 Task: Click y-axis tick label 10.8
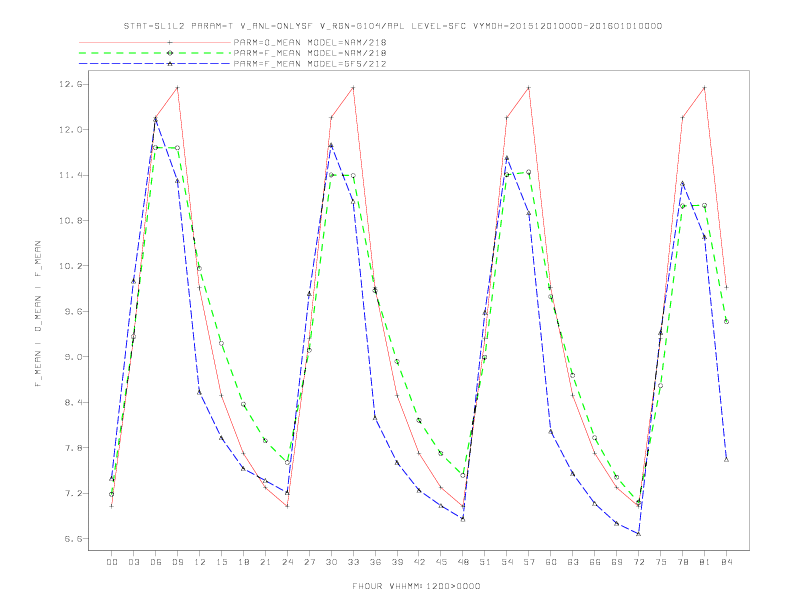(70, 221)
